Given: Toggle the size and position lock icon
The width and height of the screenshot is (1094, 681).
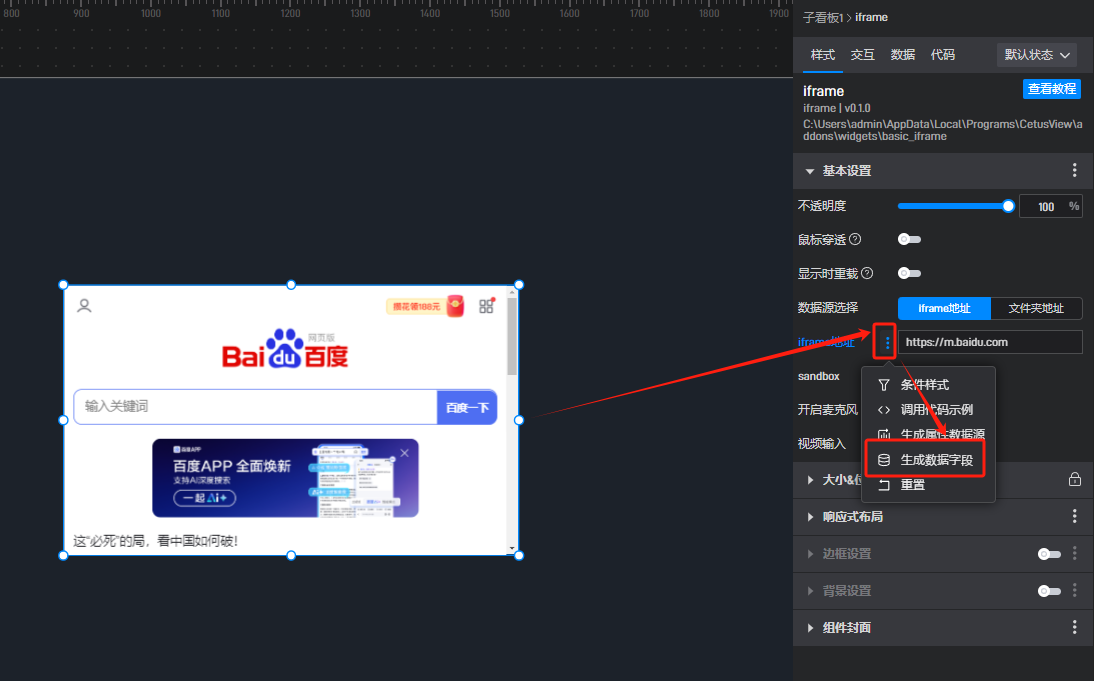Looking at the screenshot, I should pos(1074,479).
